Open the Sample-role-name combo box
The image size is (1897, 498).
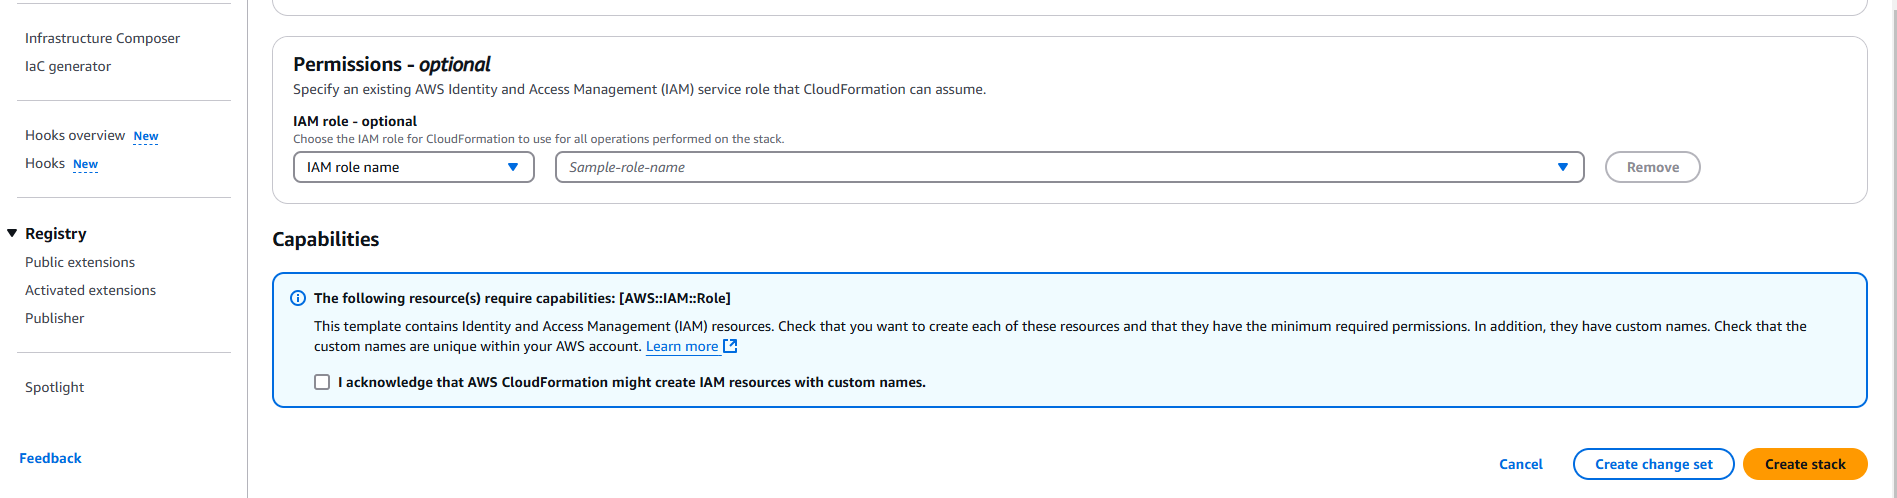click(1070, 167)
